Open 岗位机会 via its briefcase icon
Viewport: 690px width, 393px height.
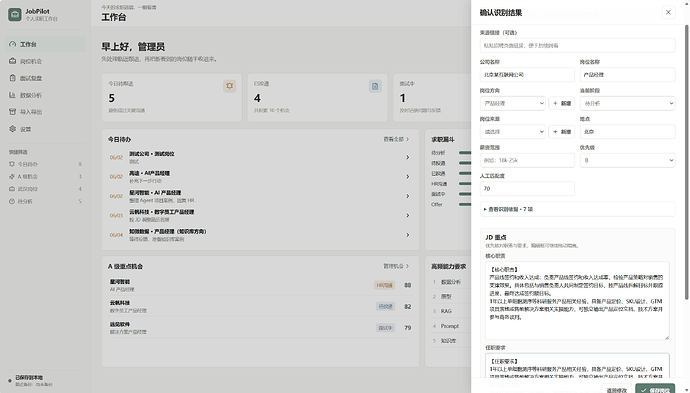[12, 61]
